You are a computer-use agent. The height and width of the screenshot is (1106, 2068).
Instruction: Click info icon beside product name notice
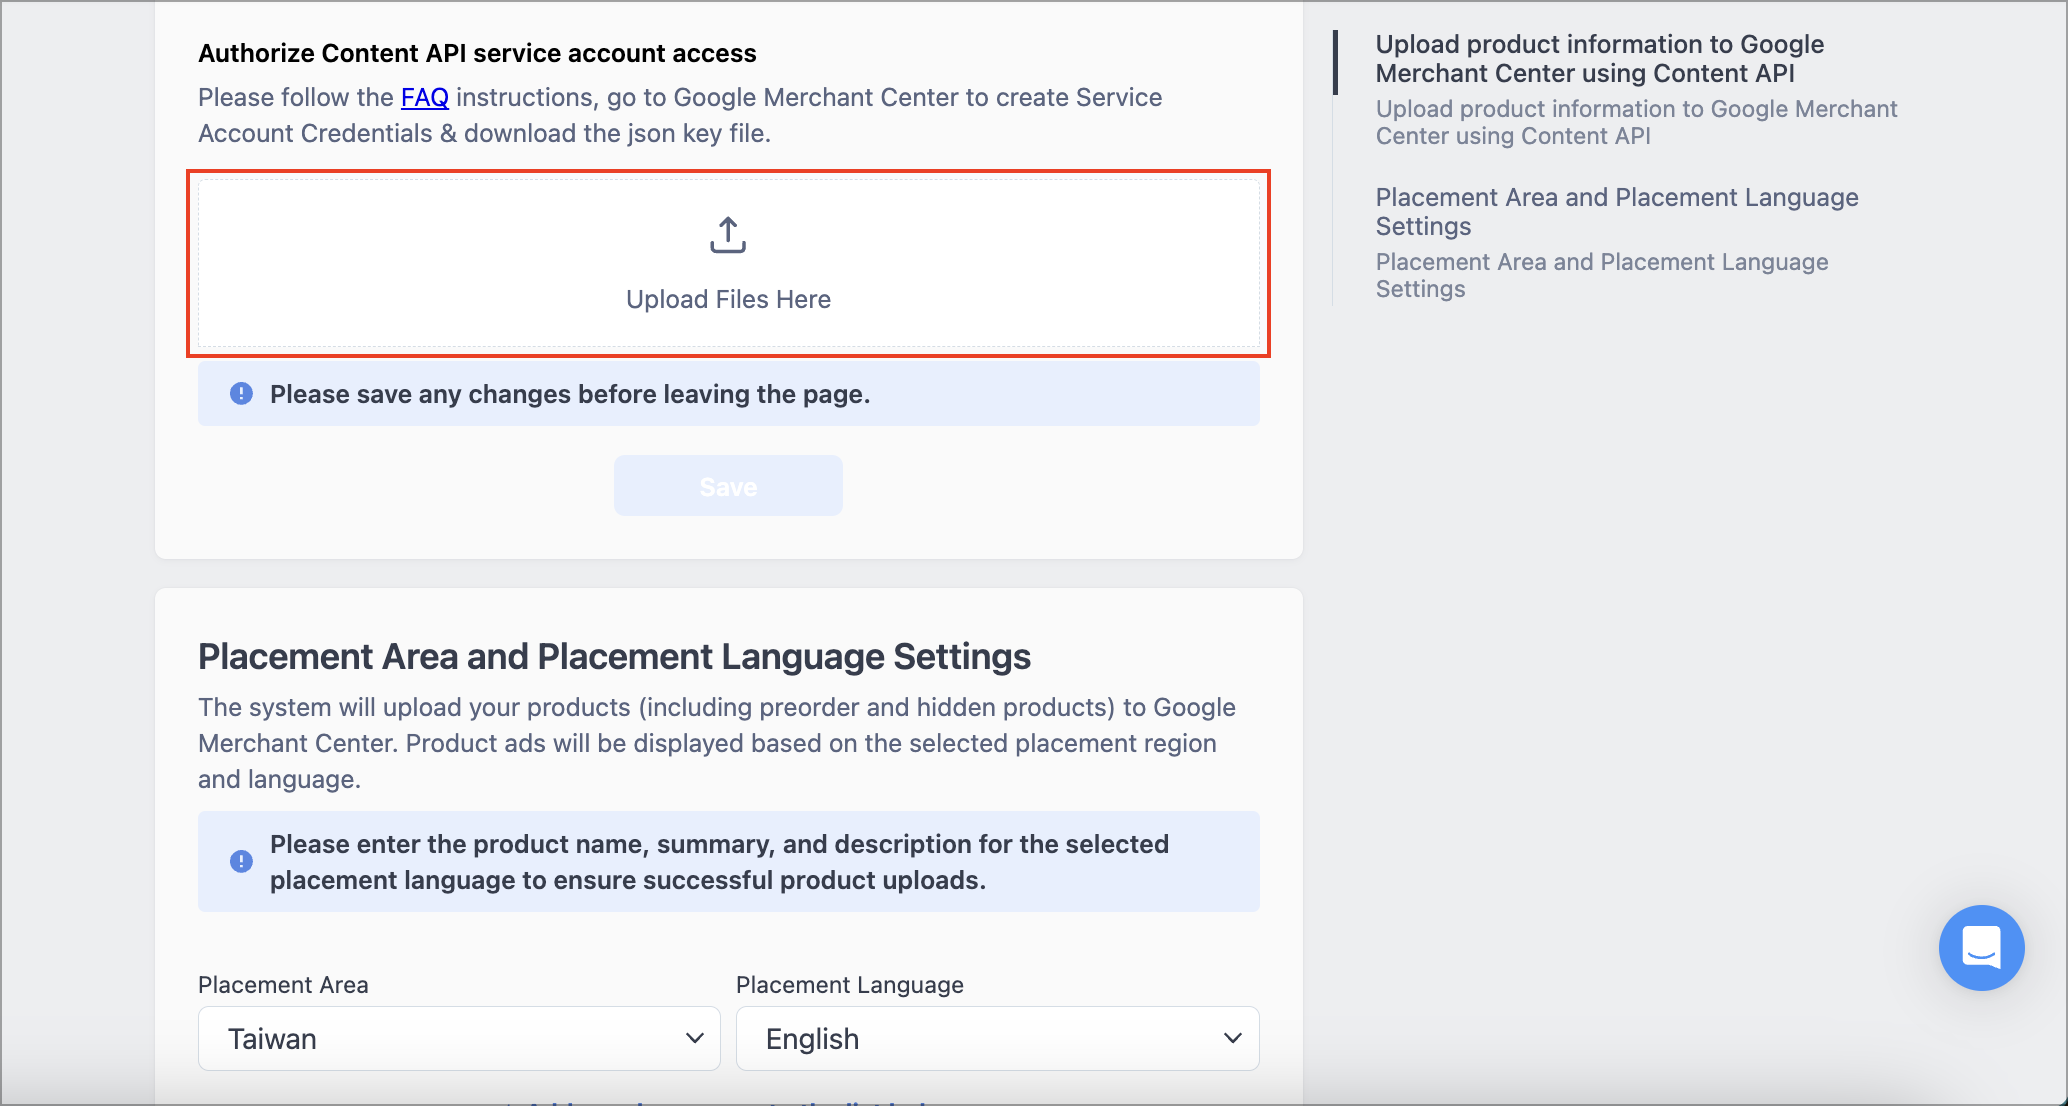tap(241, 861)
